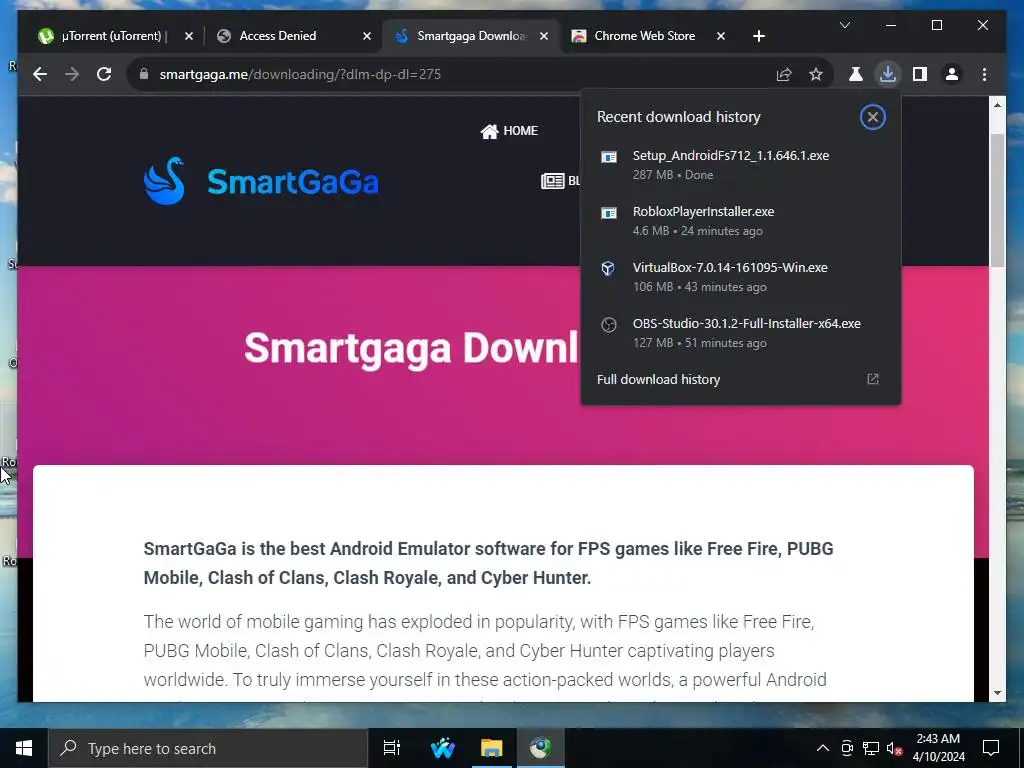Click the blog newspaper icon in navigation
Viewport: 1024px width, 768px height.
coord(552,181)
